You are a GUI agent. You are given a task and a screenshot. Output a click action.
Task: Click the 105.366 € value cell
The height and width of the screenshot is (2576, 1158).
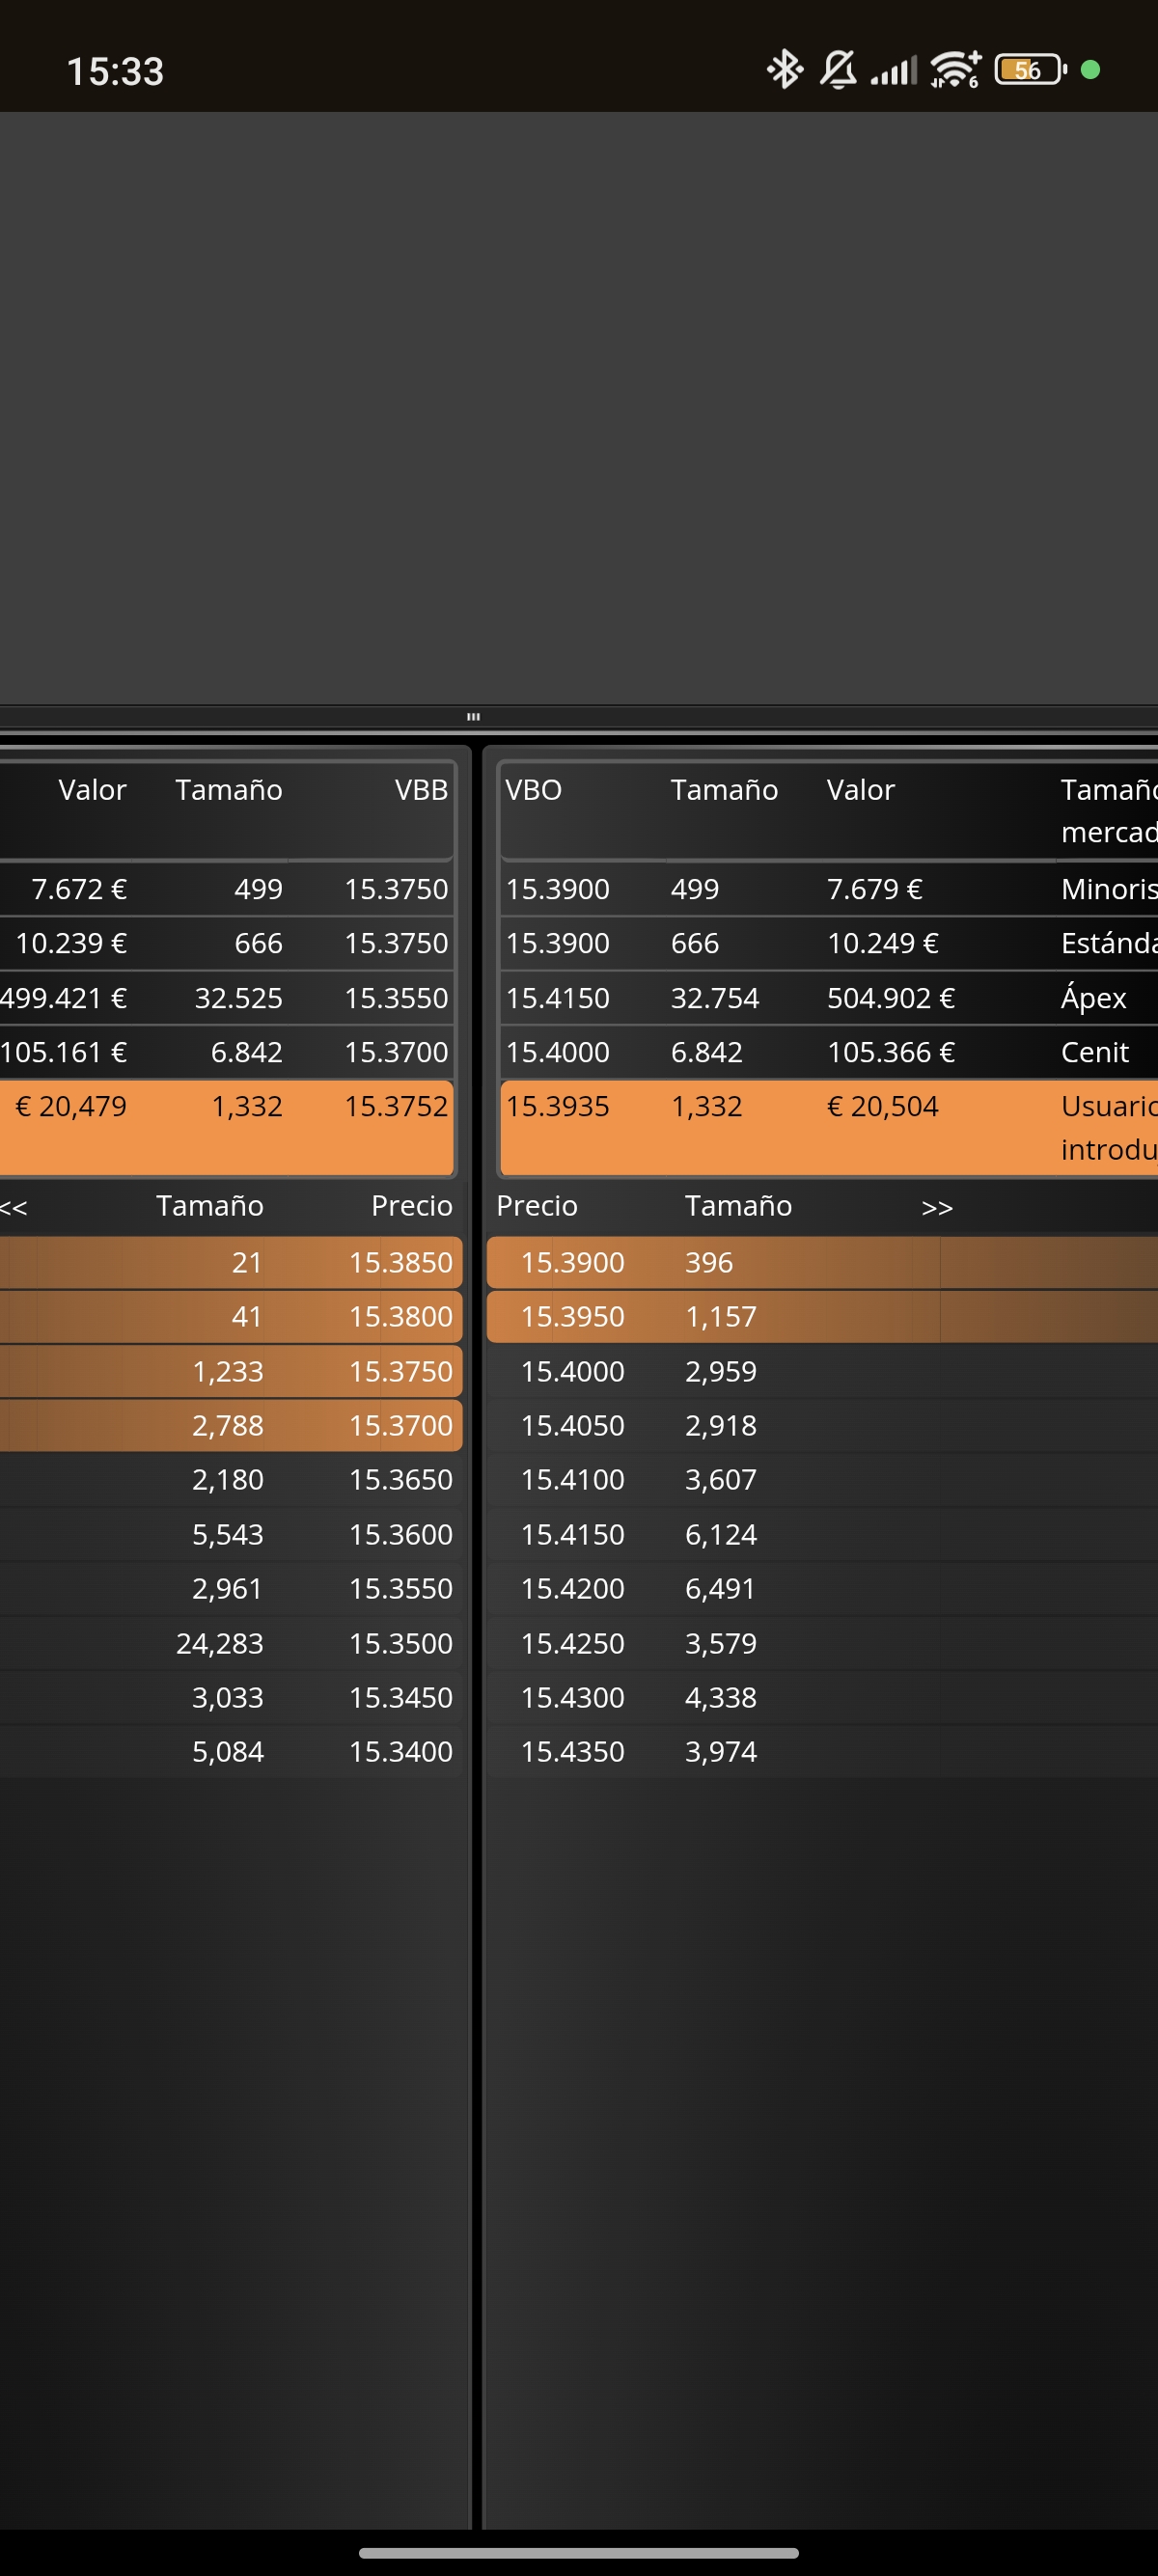click(891, 1052)
